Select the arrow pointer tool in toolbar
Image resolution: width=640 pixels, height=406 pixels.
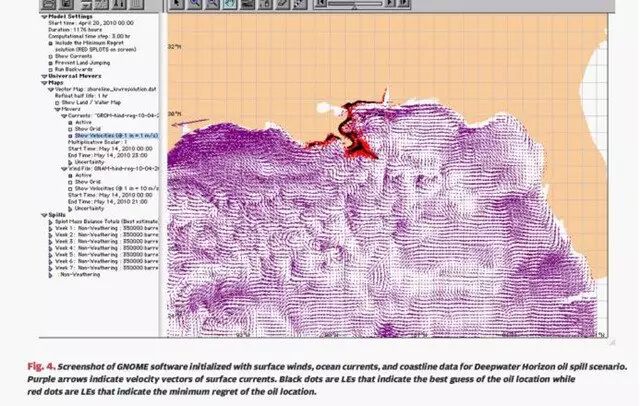click(x=177, y=4)
